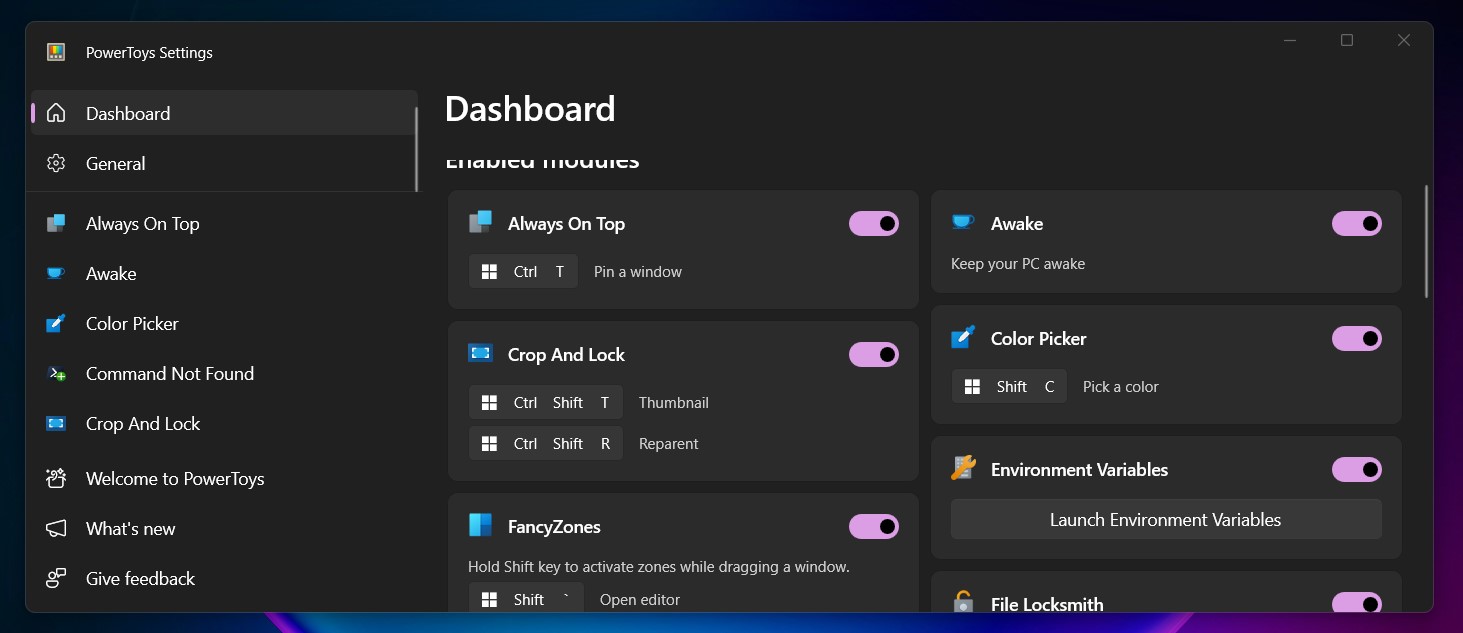The width and height of the screenshot is (1463, 633).
Task: Click the 'Open editor' label
Action: coord(640,600)
